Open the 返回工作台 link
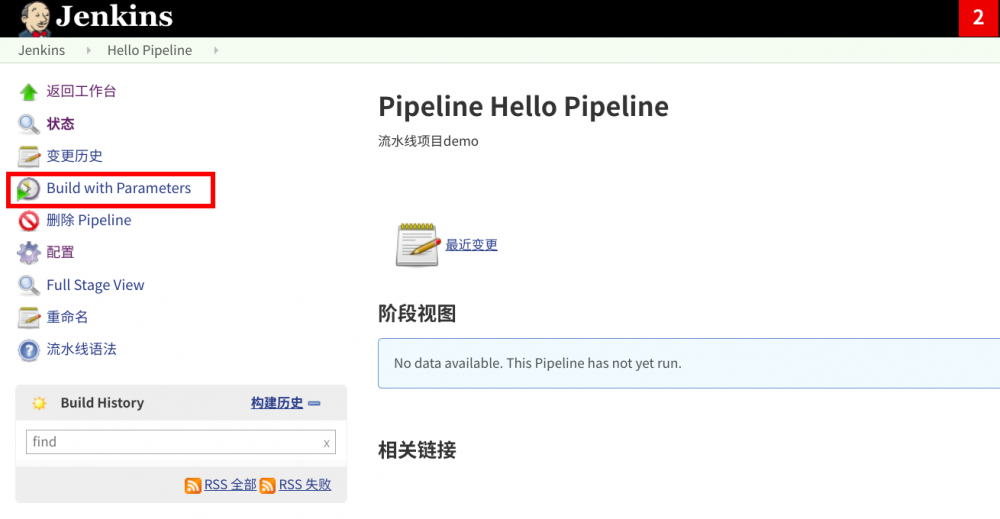 point(81,91)
